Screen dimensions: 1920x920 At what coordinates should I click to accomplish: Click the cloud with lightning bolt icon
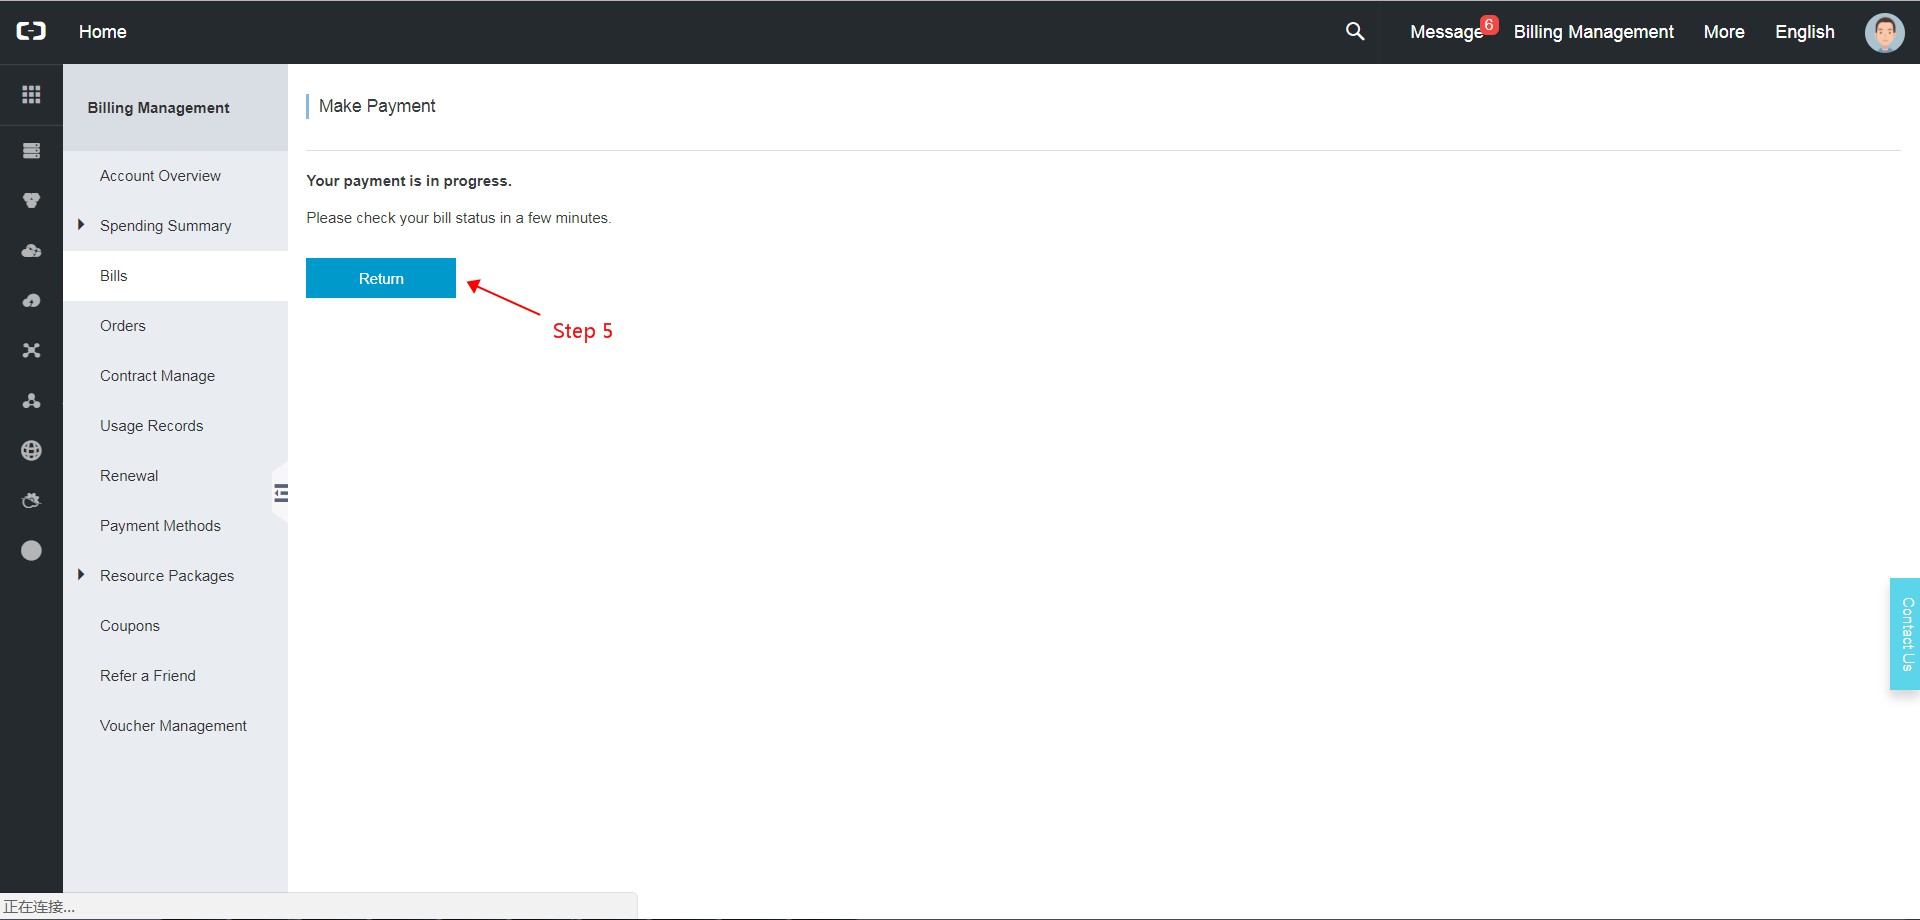click(31, 301)
